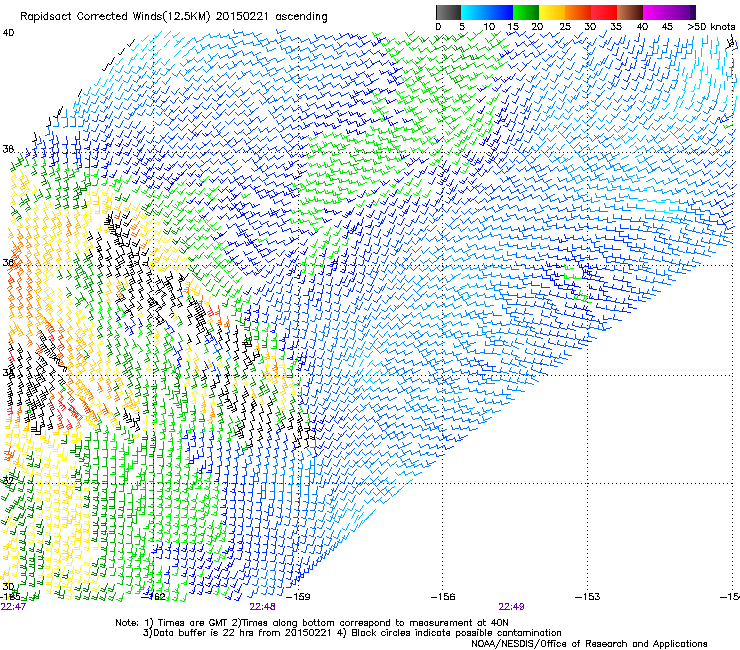Select the yellow 20-25 knots legend segment

552,12
